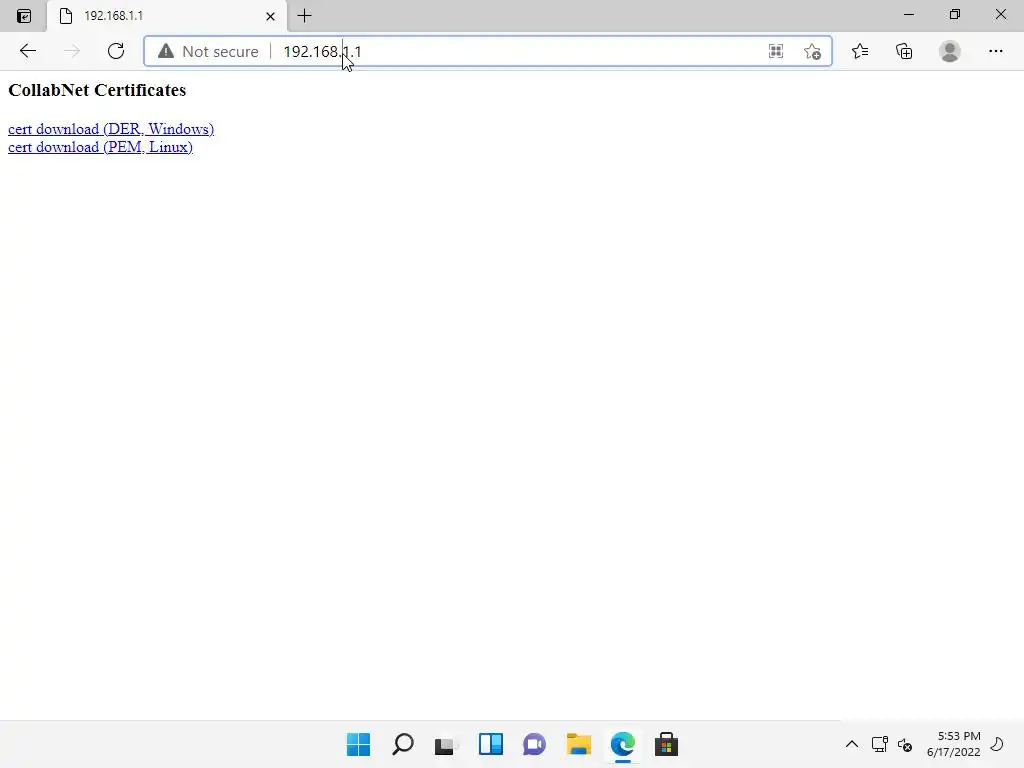Restore down the Edge window

point(955,14)
